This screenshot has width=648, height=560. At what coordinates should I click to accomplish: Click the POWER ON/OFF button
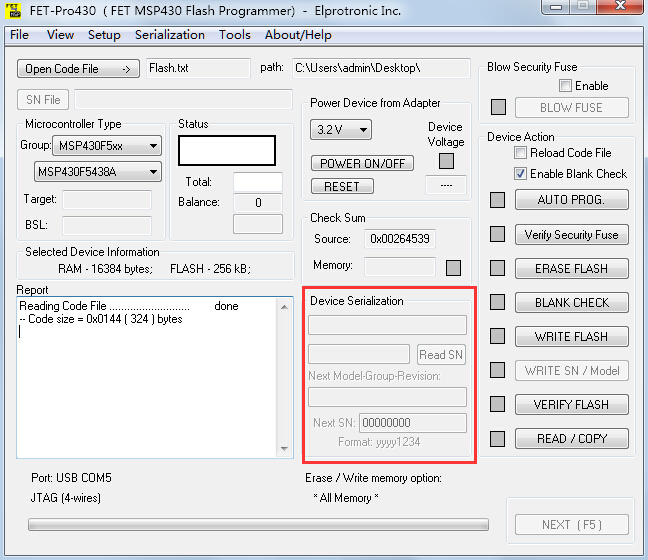coord(362,163)
